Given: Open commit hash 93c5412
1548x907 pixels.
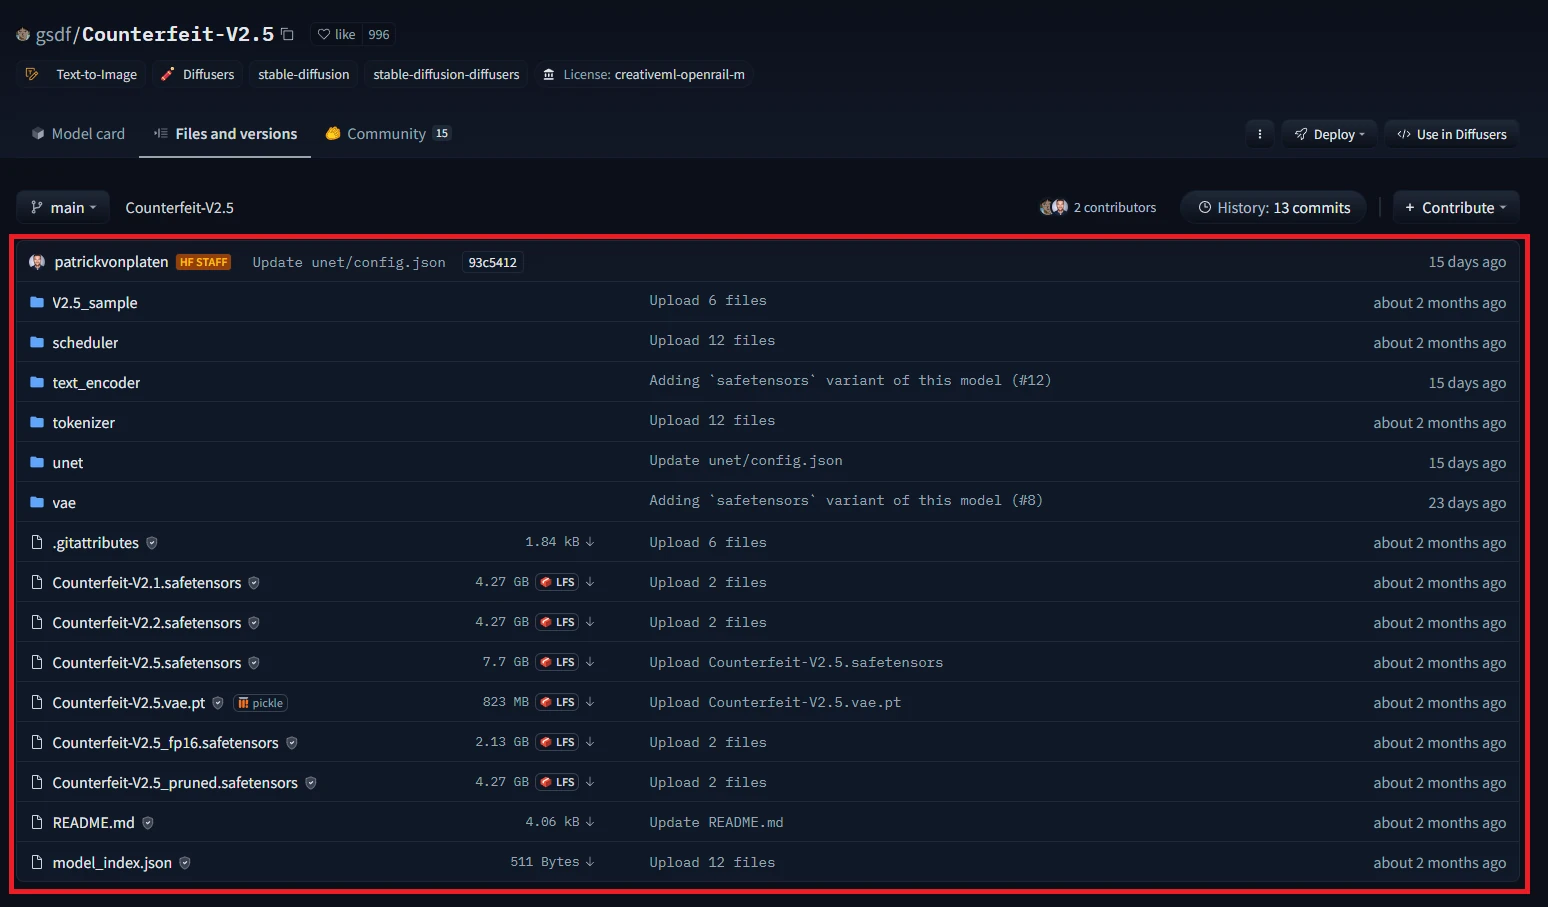Looking at the screenshot, I should tap(492, 263).
